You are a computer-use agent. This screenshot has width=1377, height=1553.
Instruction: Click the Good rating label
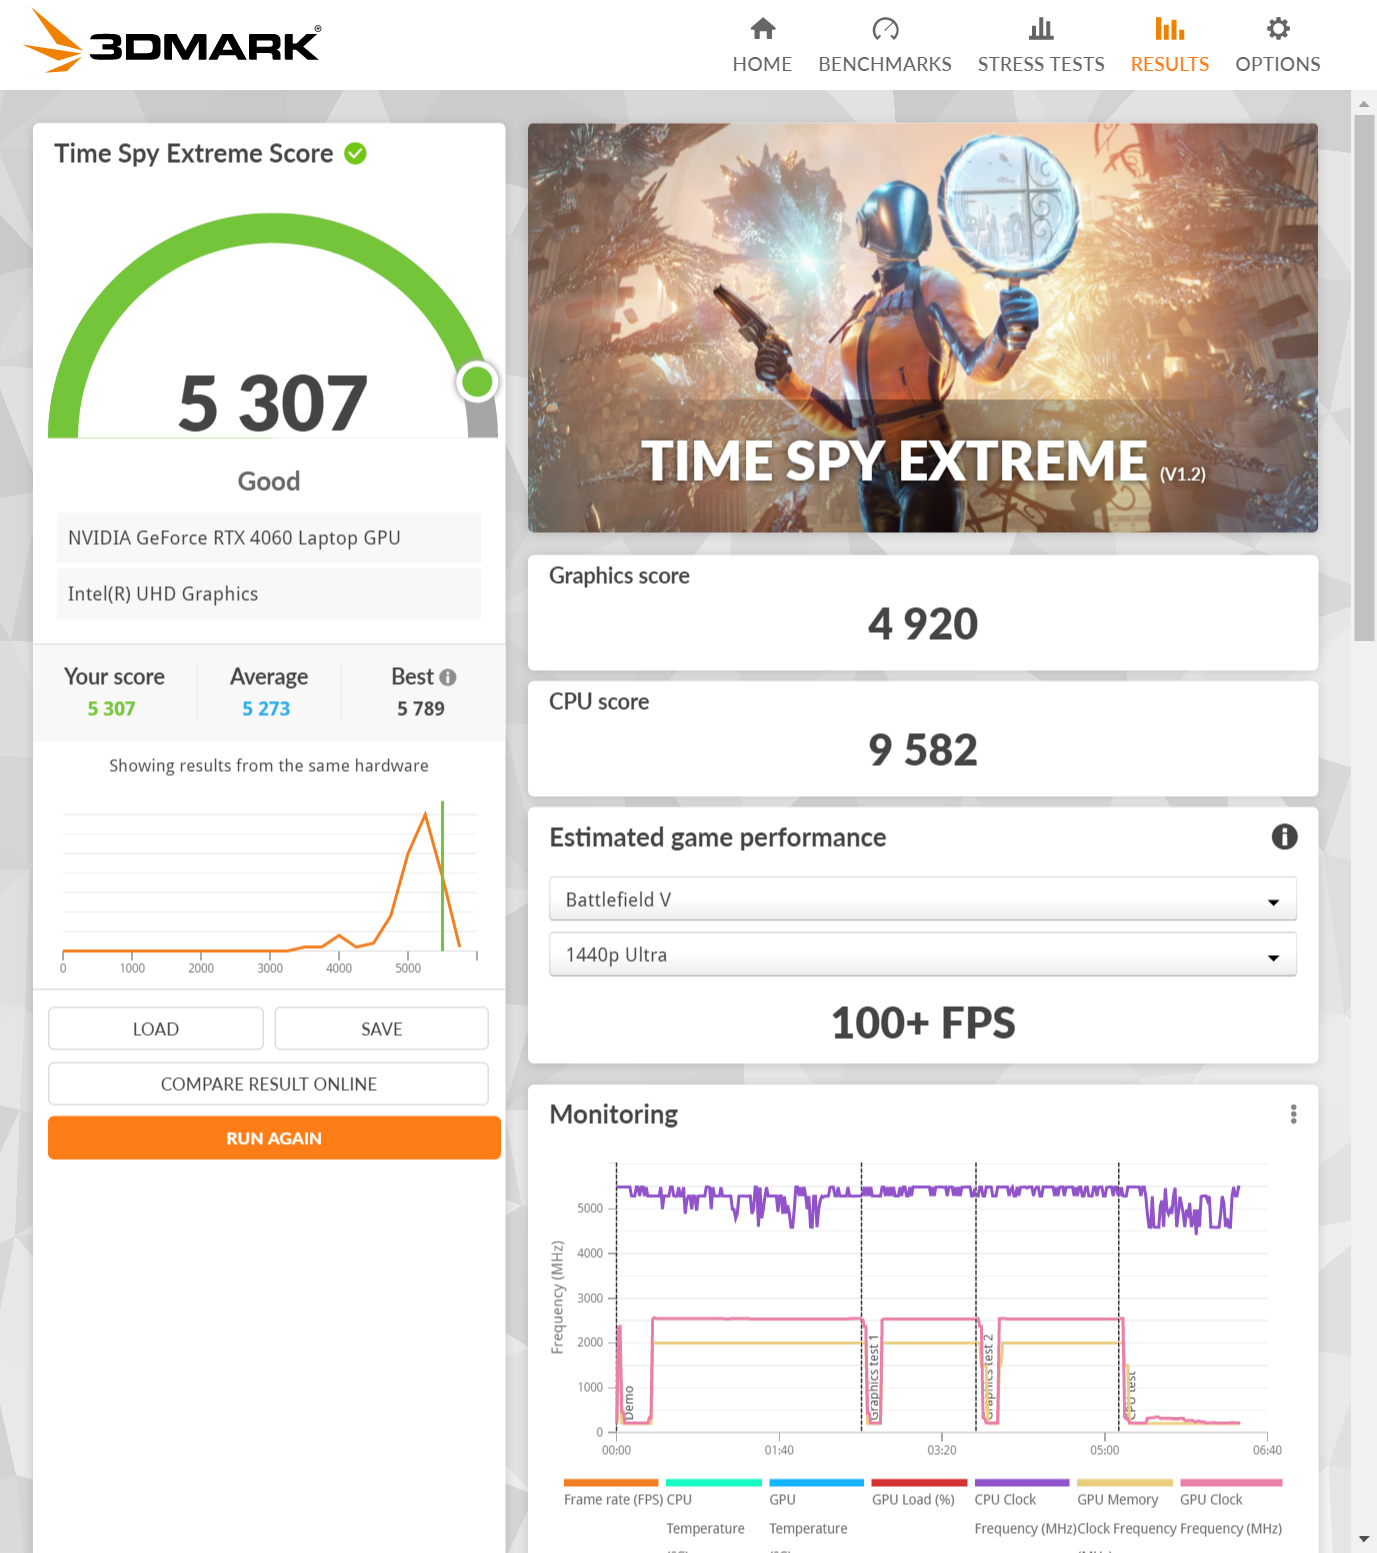[269, 481]
